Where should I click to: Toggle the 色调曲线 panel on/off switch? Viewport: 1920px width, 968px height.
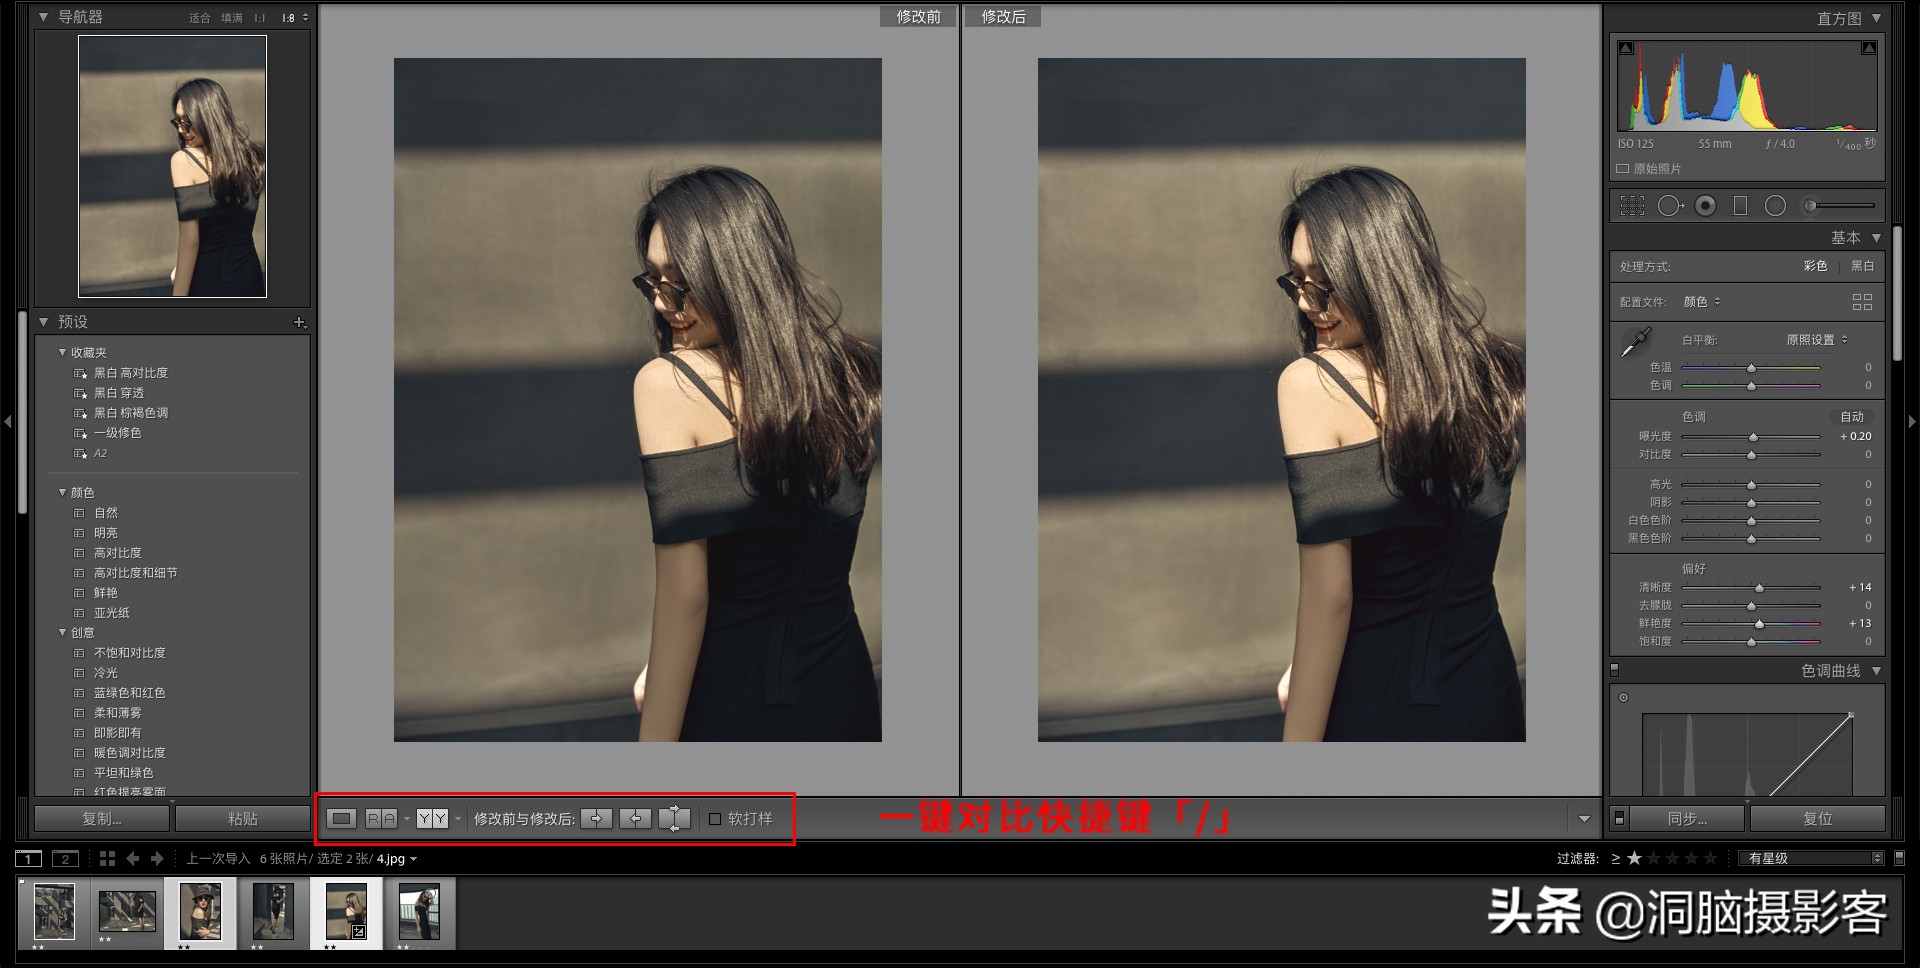1614,670
